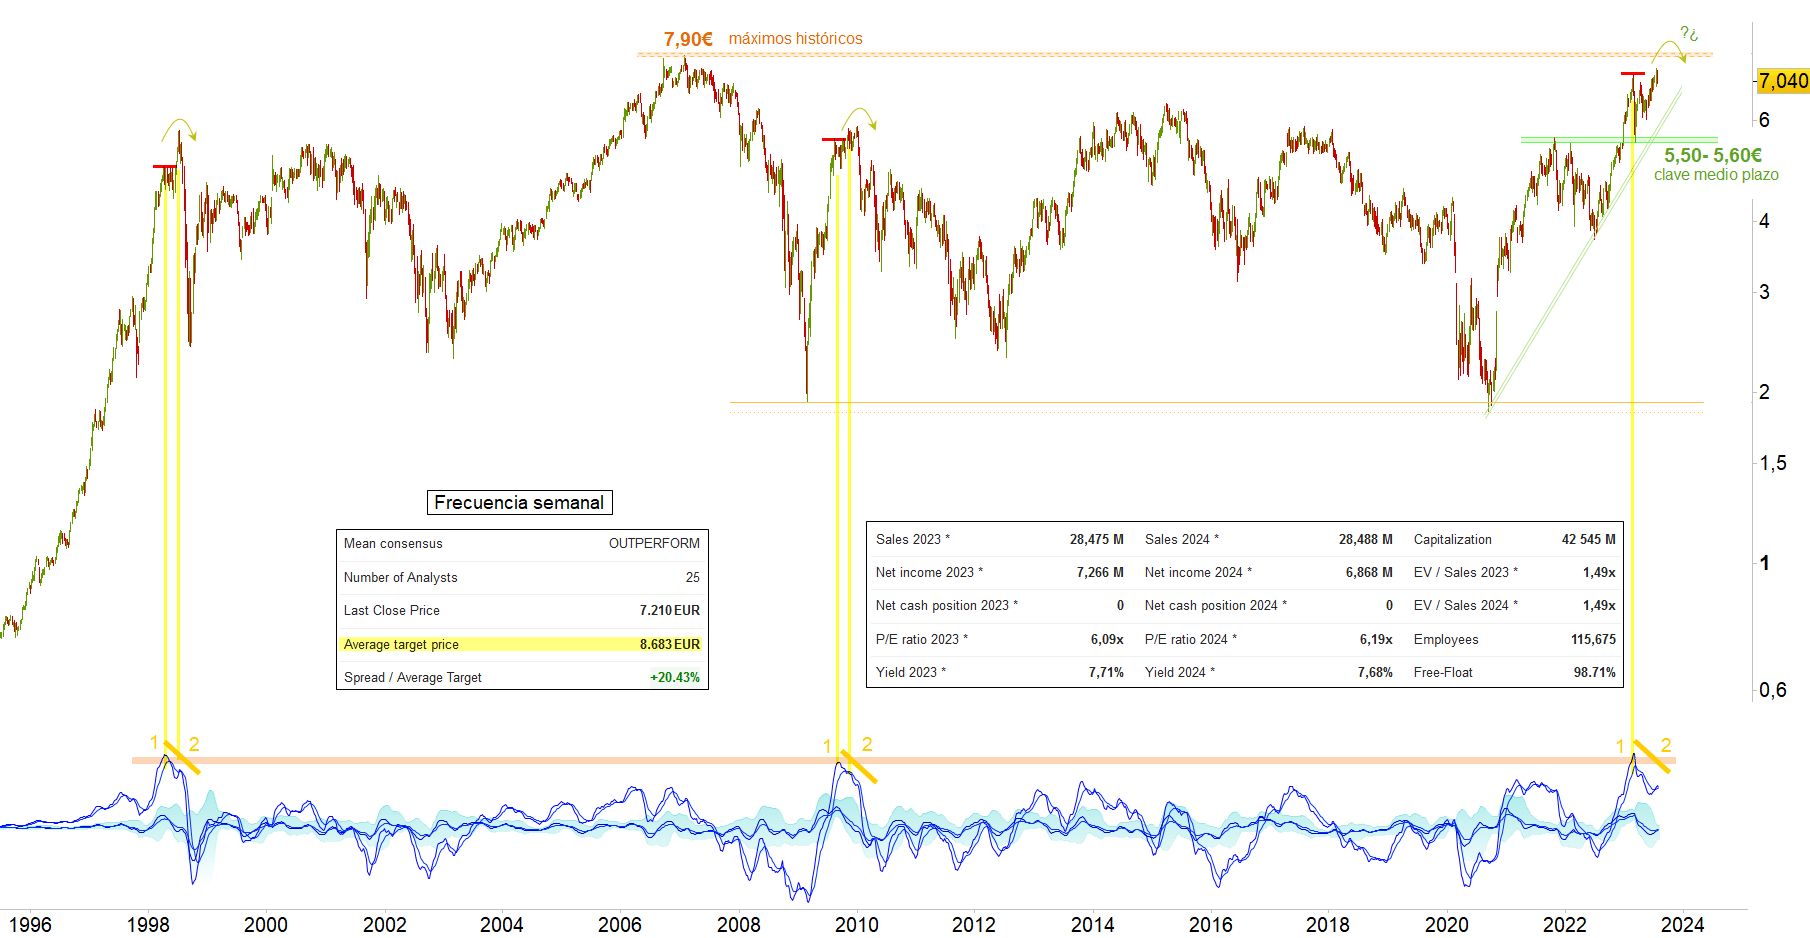Click the 7,90€ all-time high label

tap(688, 39)
